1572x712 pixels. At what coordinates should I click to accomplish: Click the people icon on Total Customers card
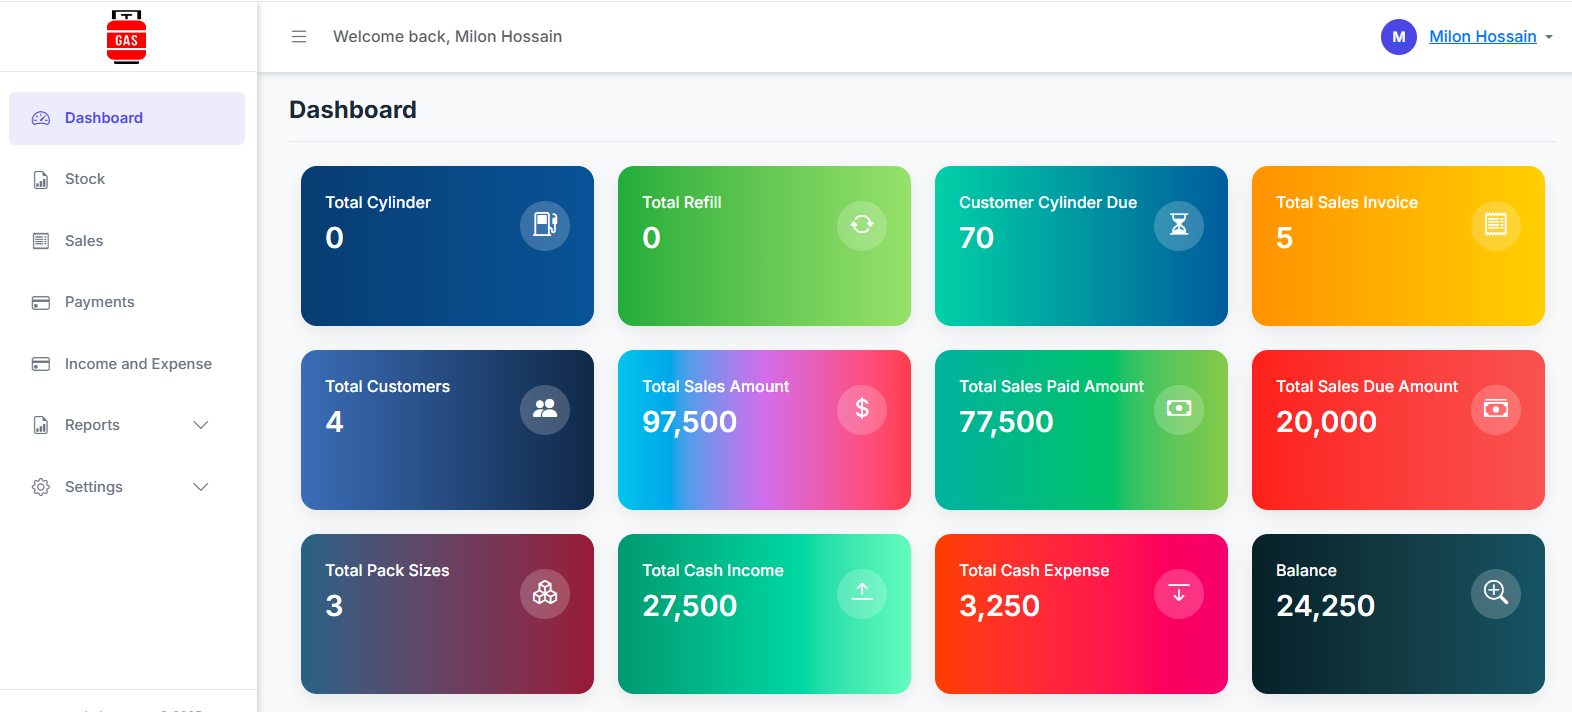click(545, 409)
